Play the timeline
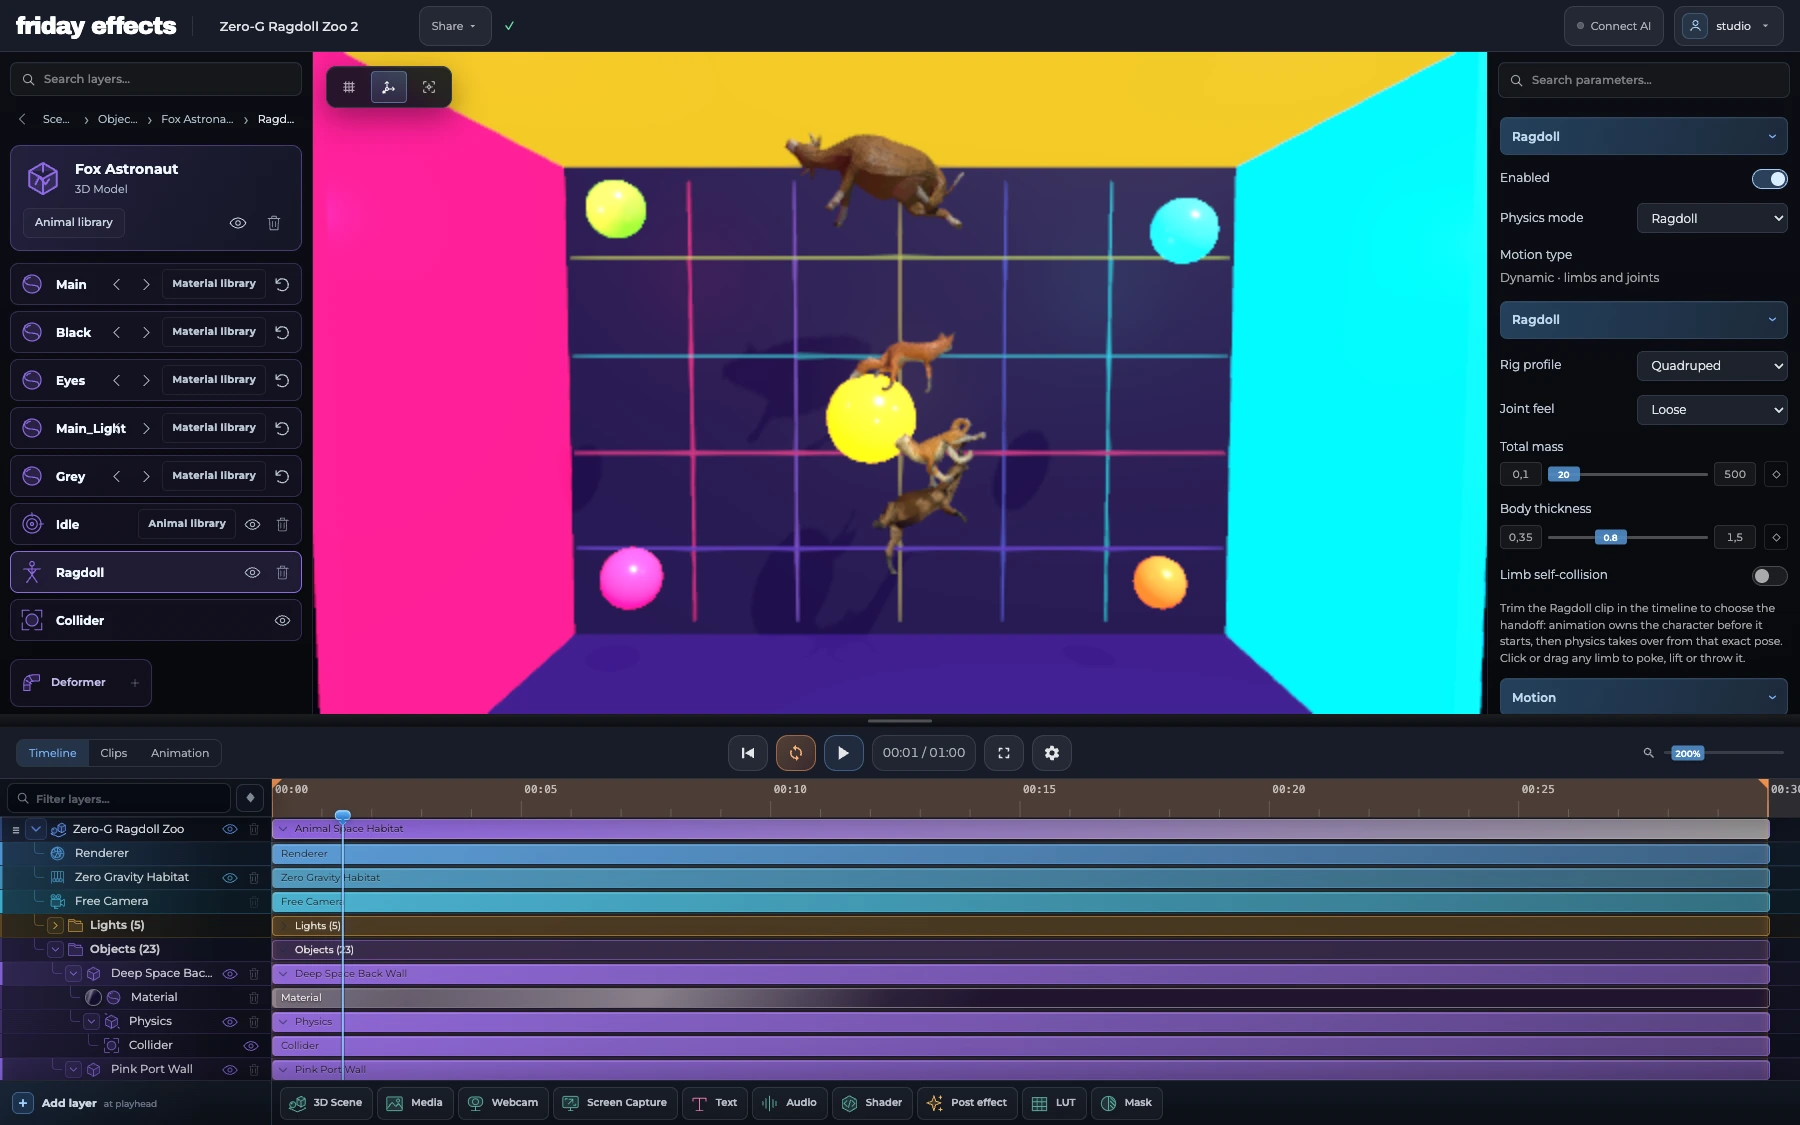The height and width of the screenshot is (1125, 1800). (843, 753)
